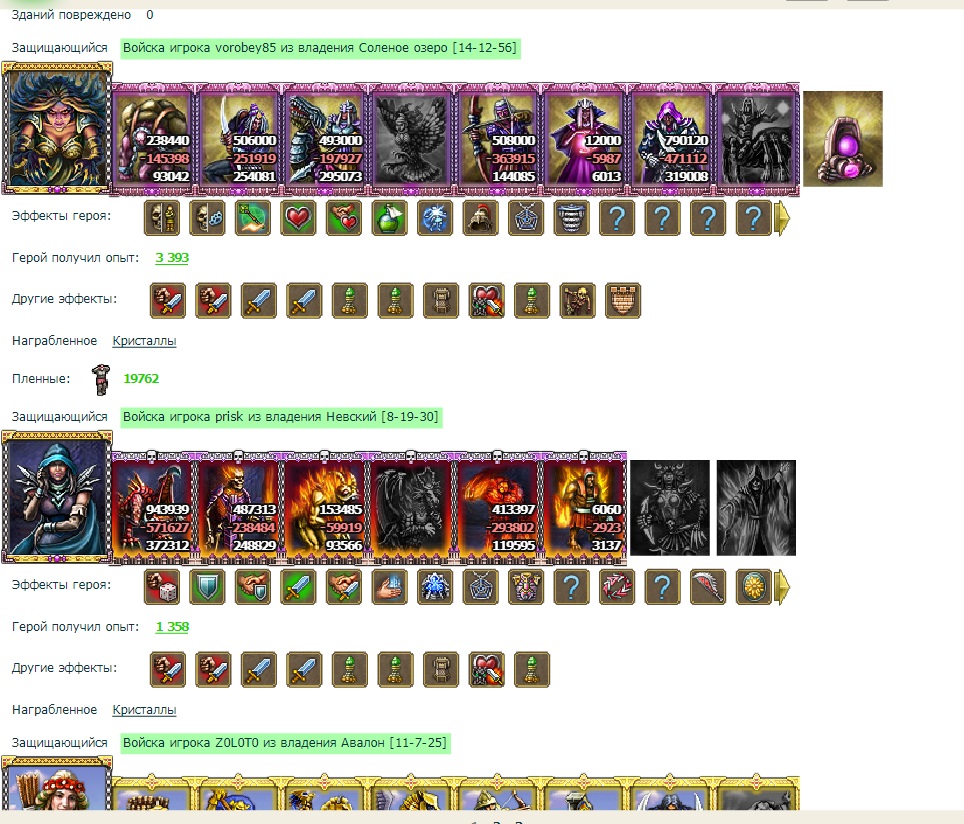964x824 pixels.
Task: Select the green potion flask effect icon
Action: (x=389, y=218)
